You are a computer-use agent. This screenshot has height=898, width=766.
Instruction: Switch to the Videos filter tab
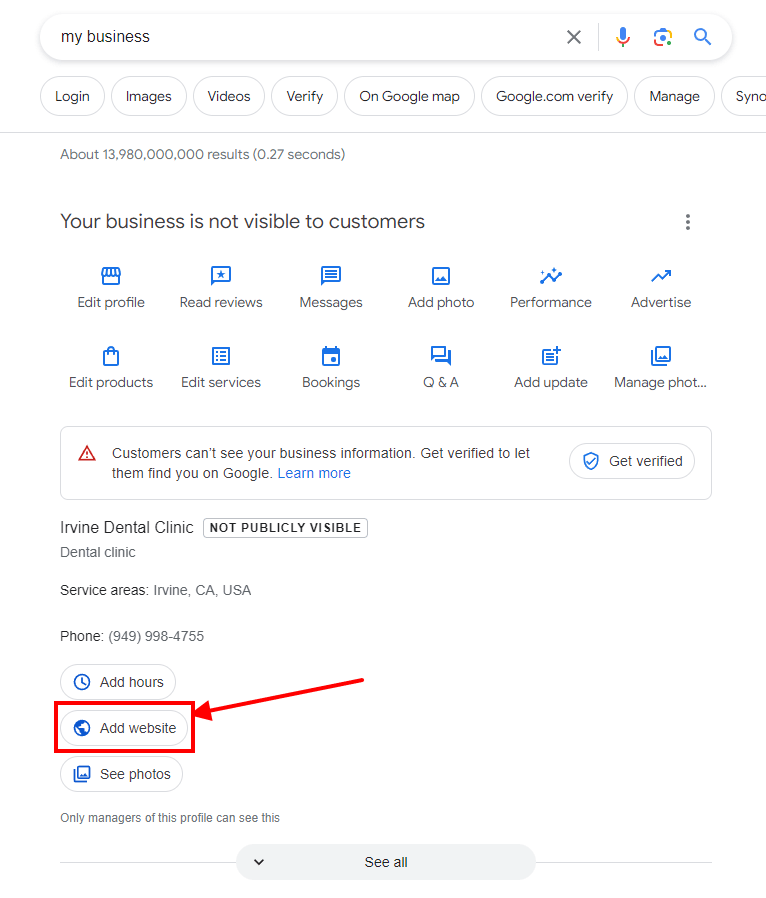228,96
